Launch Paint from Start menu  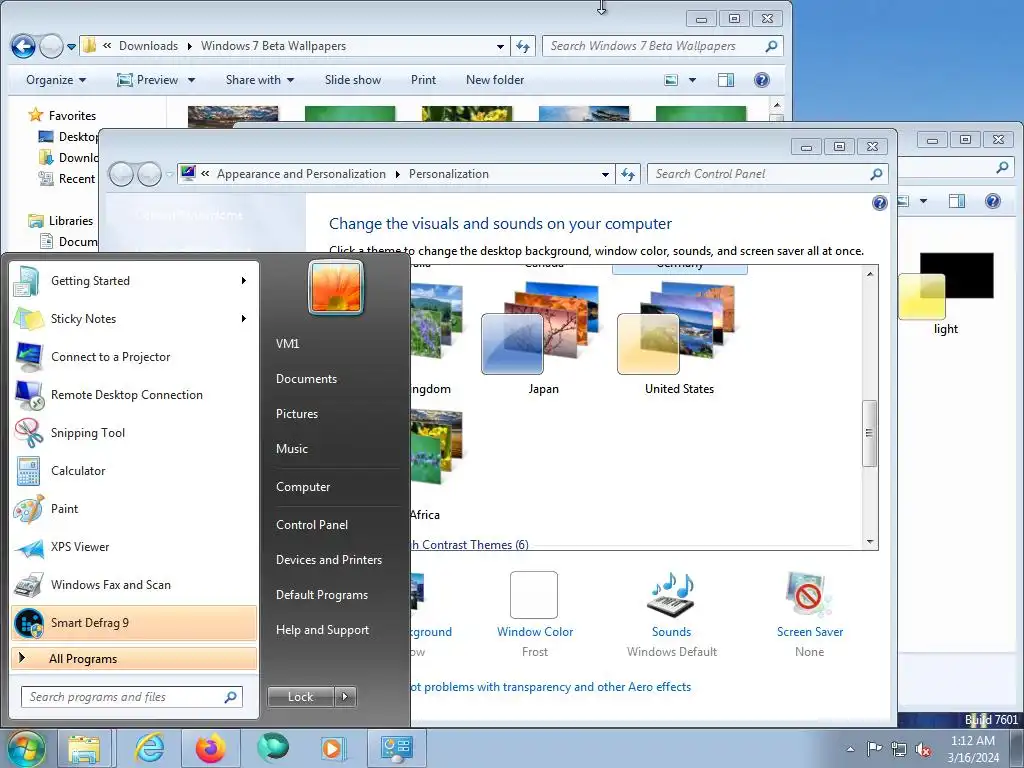click(134, 509)
